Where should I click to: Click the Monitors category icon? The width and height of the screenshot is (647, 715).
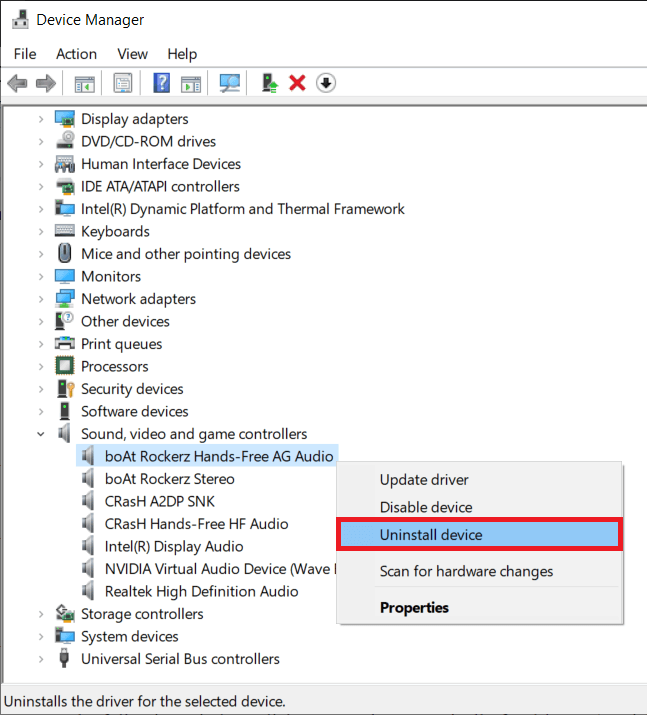[x=65, y=276]
